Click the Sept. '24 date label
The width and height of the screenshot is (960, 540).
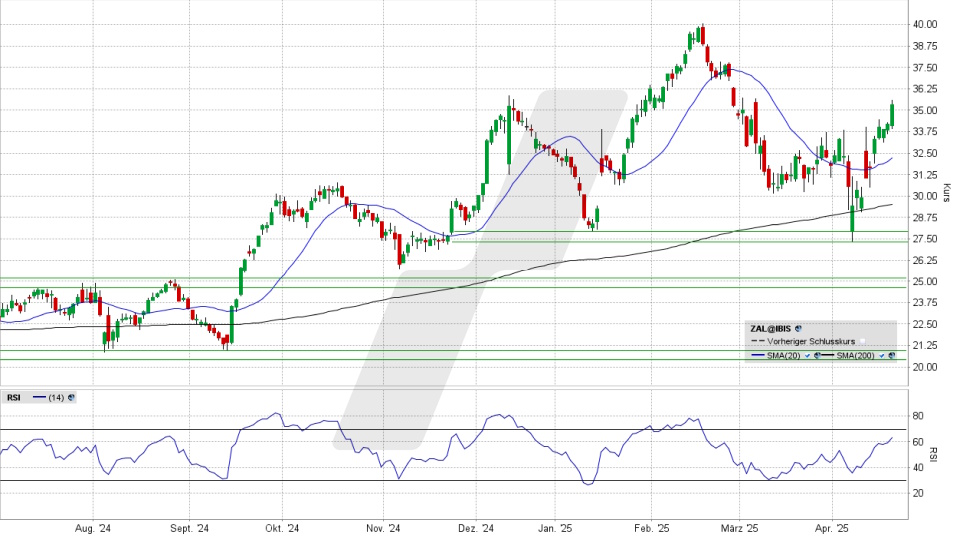click(x=189, y=528)
